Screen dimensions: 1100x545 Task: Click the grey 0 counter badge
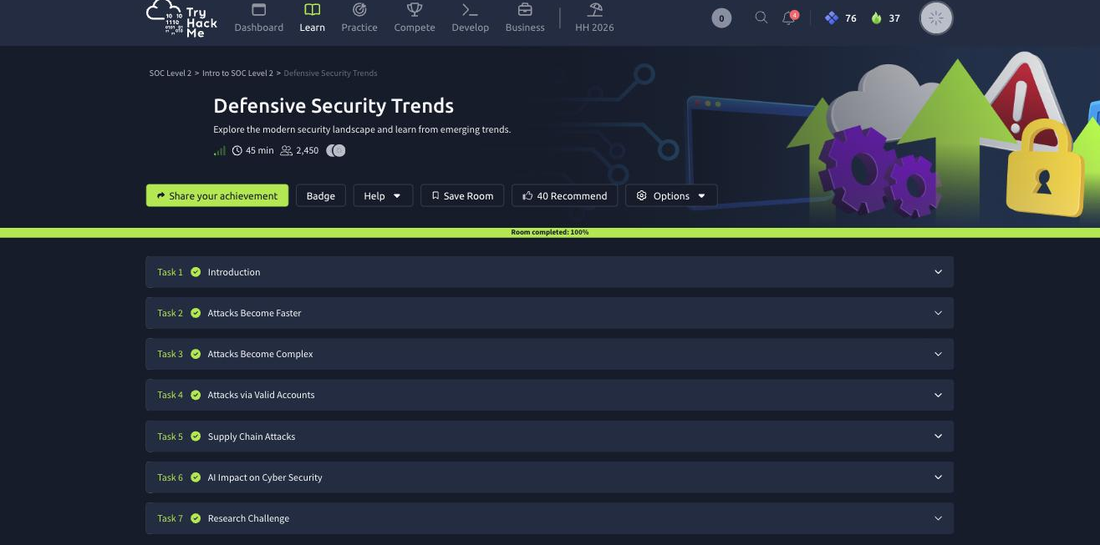(721, 18)
